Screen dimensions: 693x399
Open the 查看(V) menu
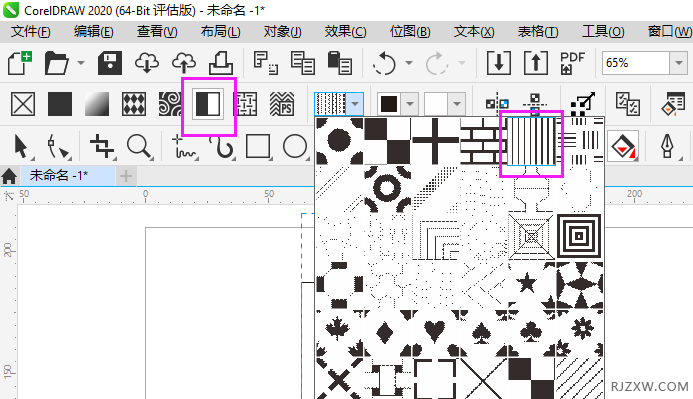[157, 31]
